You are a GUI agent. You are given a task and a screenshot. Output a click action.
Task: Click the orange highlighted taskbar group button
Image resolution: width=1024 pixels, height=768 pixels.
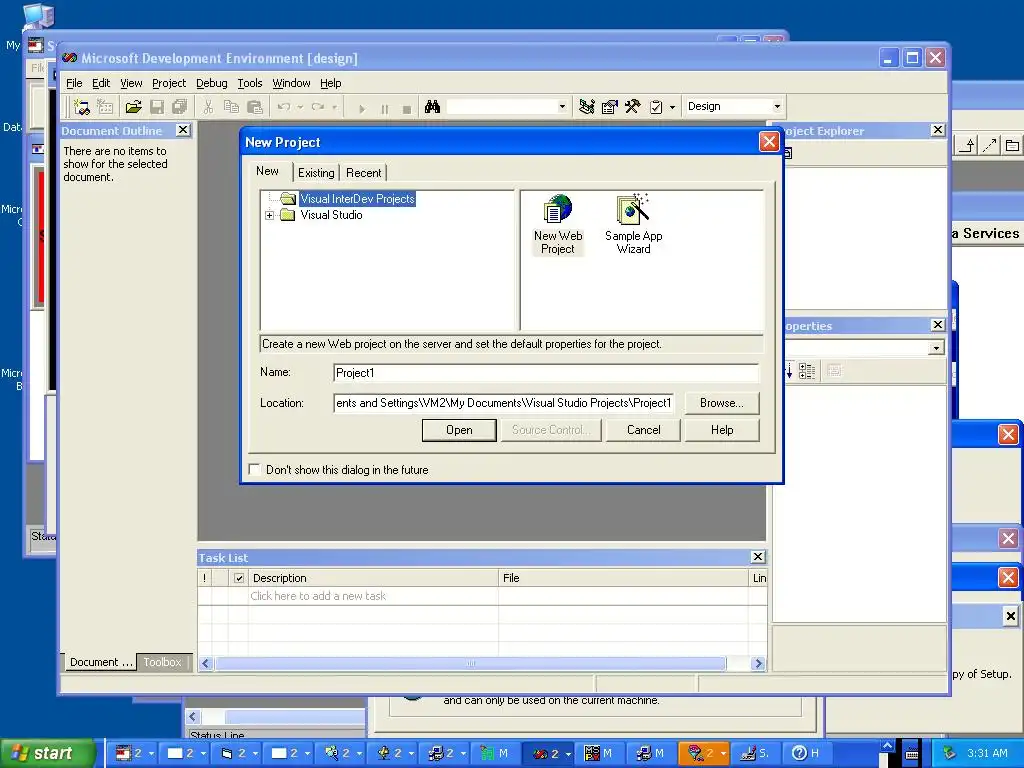(x=703, y=754)
